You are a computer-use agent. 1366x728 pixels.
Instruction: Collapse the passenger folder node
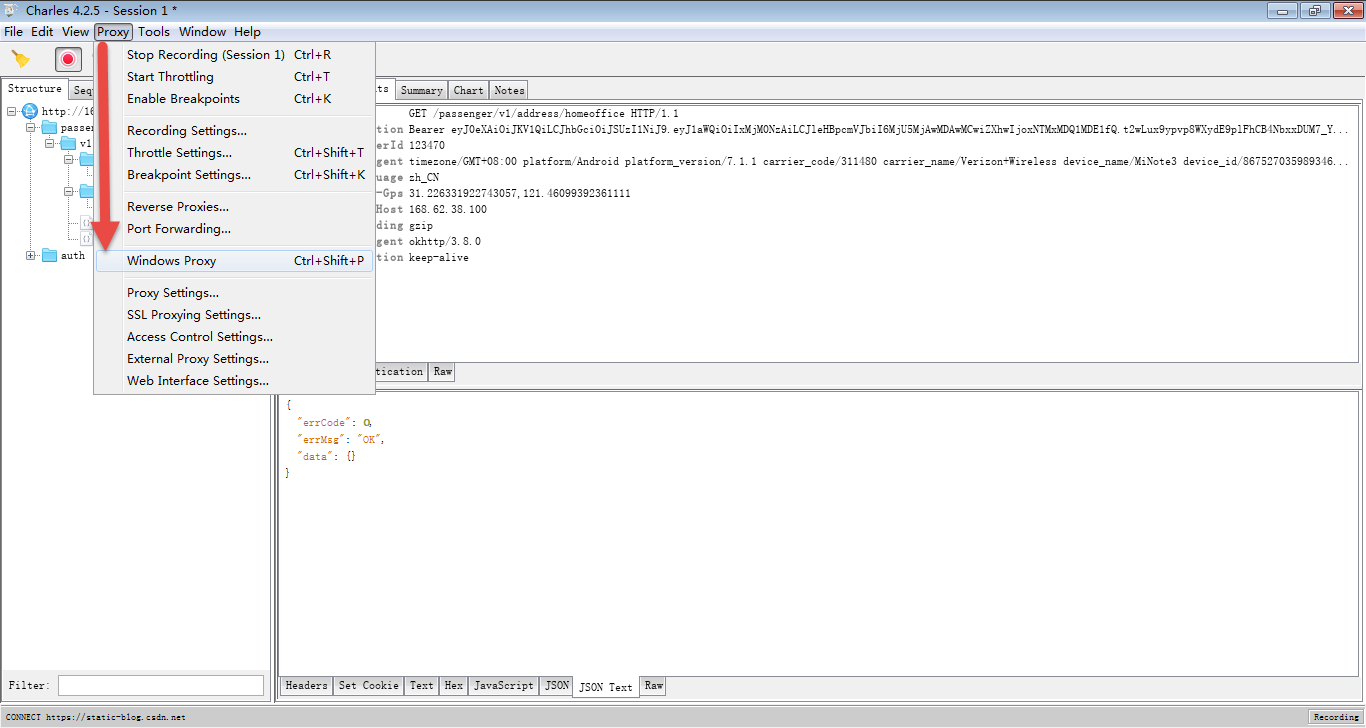pyautogui.click(x=30, y=127)
